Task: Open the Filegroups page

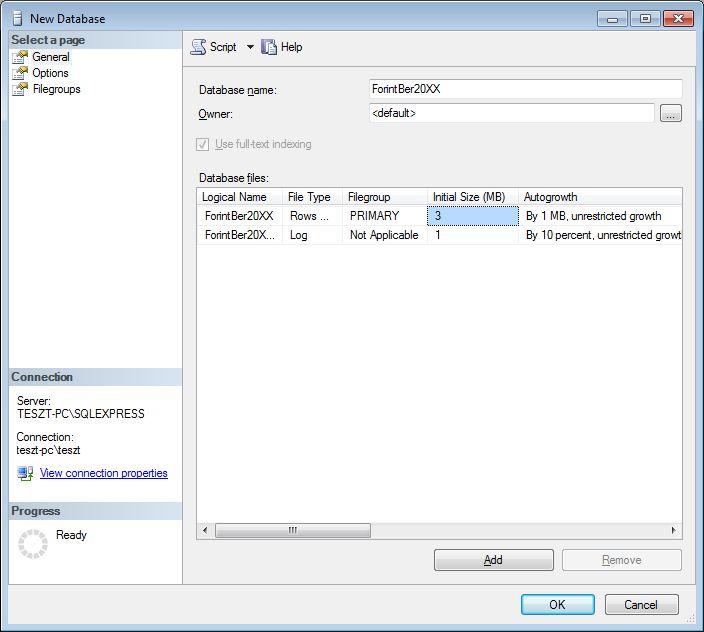Action: (56, 89)
